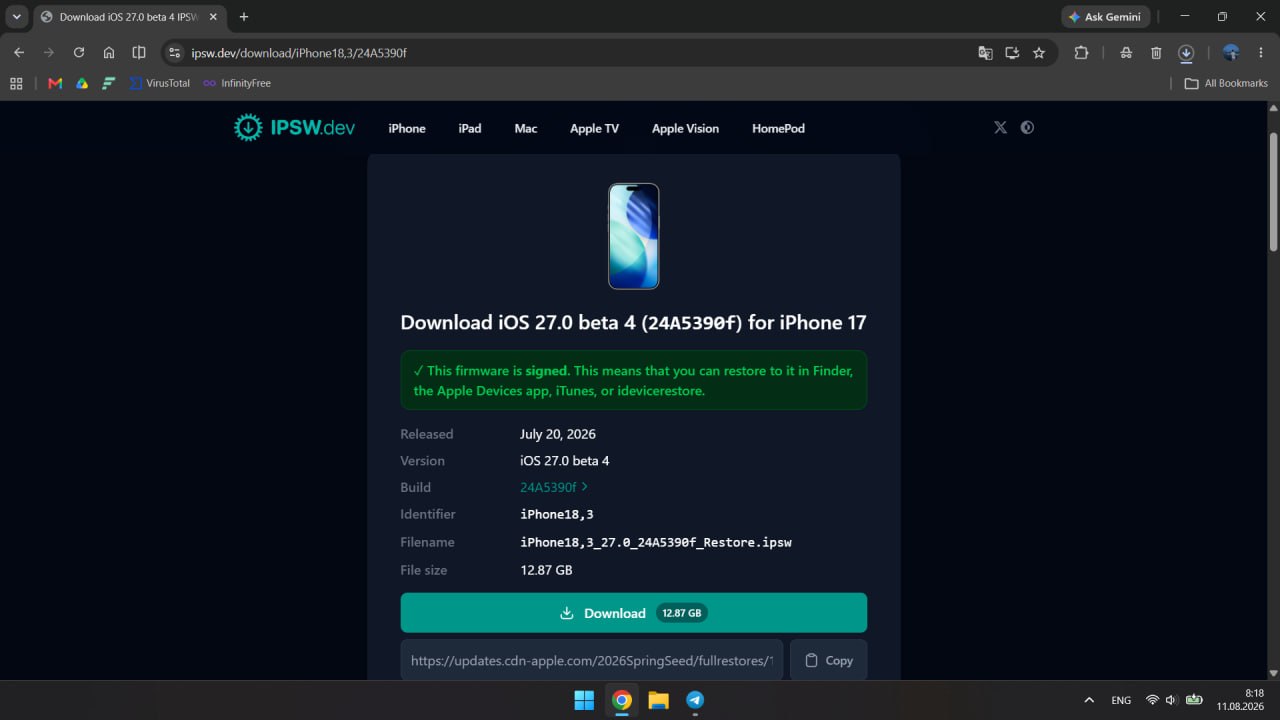Screen dimensions: 1280x720
Task: Open the HomePod menu item
Action: point(778,128)
